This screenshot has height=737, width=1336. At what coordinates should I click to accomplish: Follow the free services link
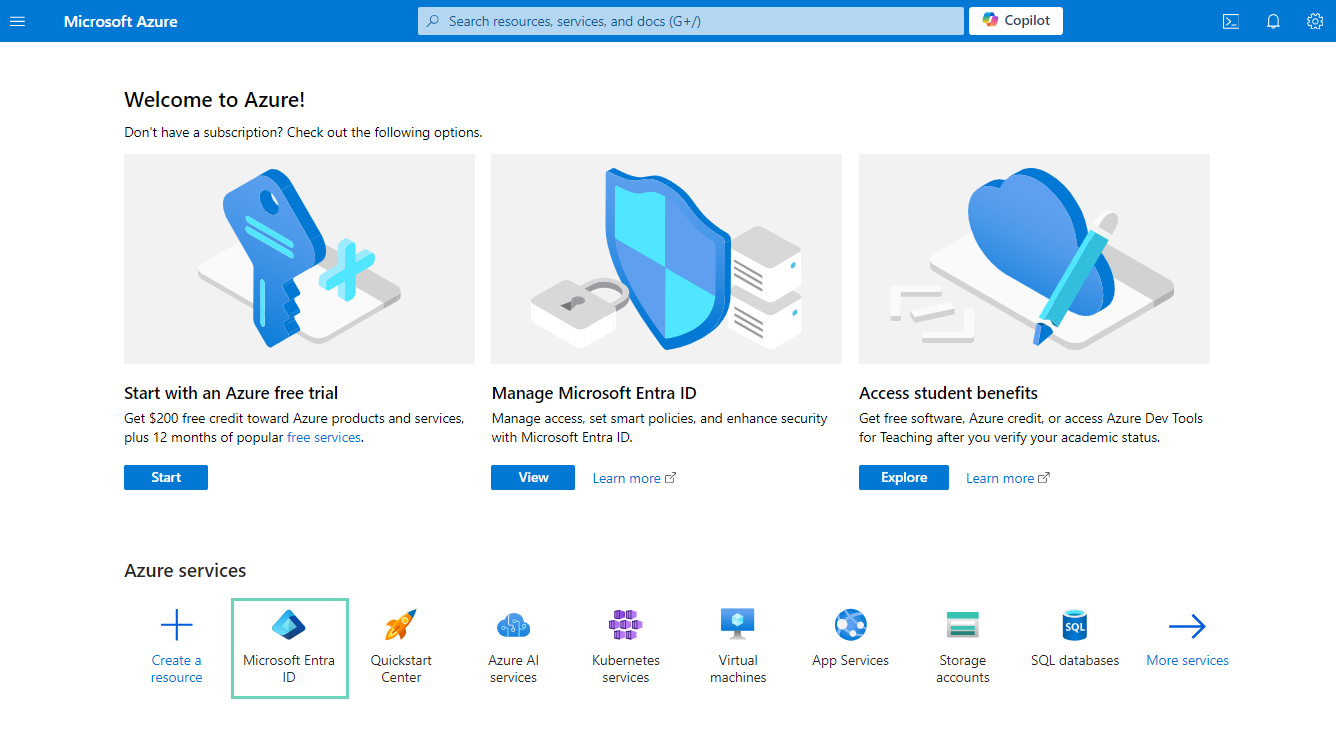pos(324,438)
